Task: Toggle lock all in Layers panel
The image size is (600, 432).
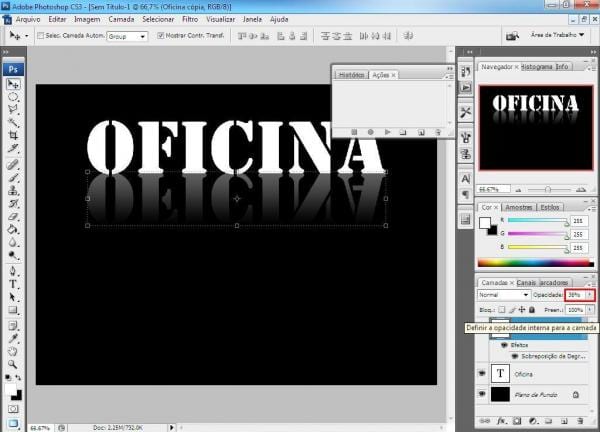Action: point(532,310)
